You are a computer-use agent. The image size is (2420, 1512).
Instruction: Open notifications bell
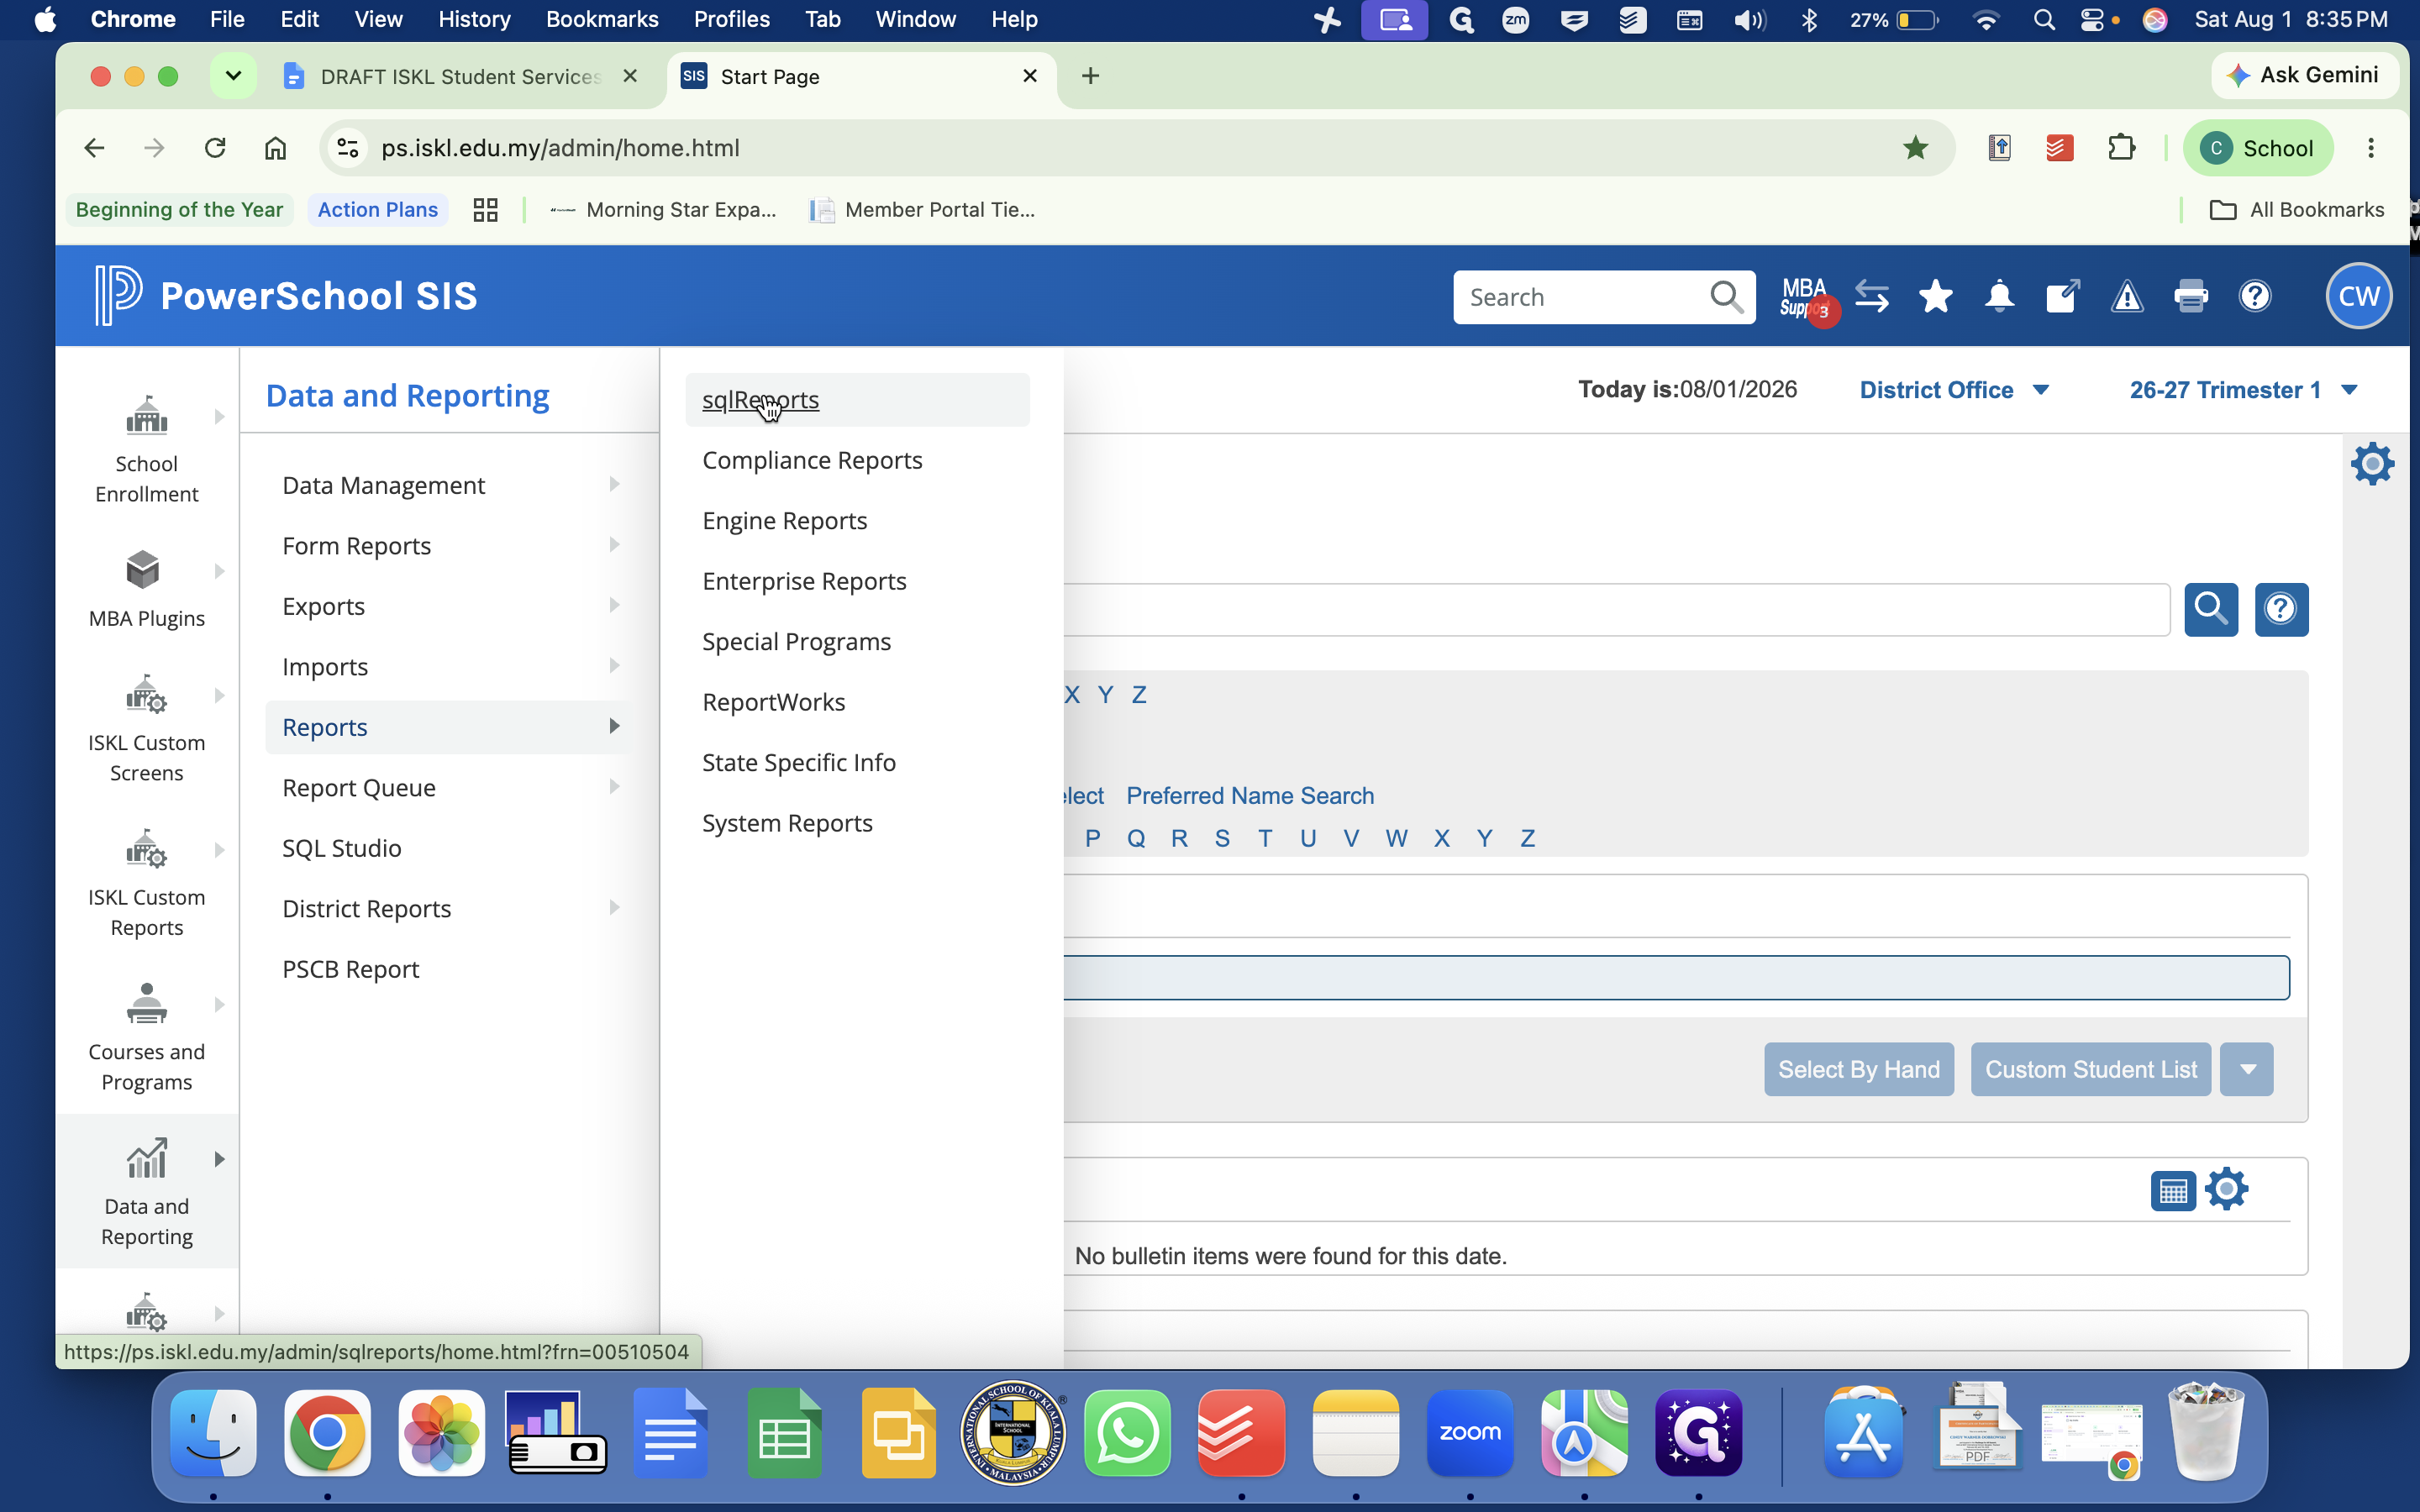click(2000, 297)
